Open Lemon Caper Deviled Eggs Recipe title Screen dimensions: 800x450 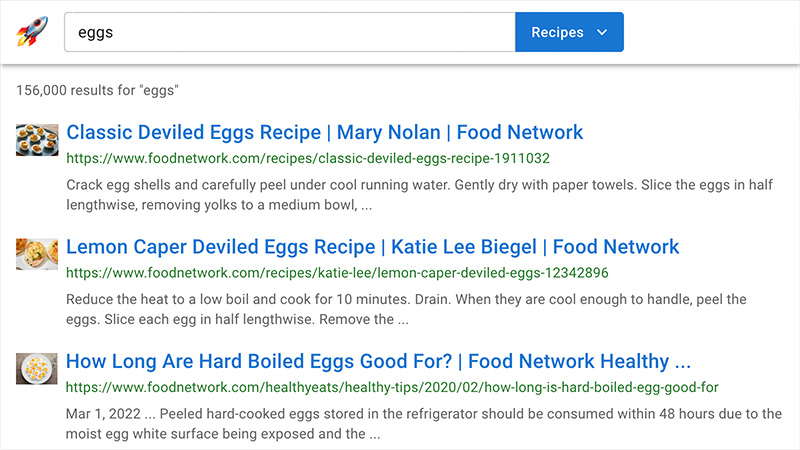click(372, 247)
